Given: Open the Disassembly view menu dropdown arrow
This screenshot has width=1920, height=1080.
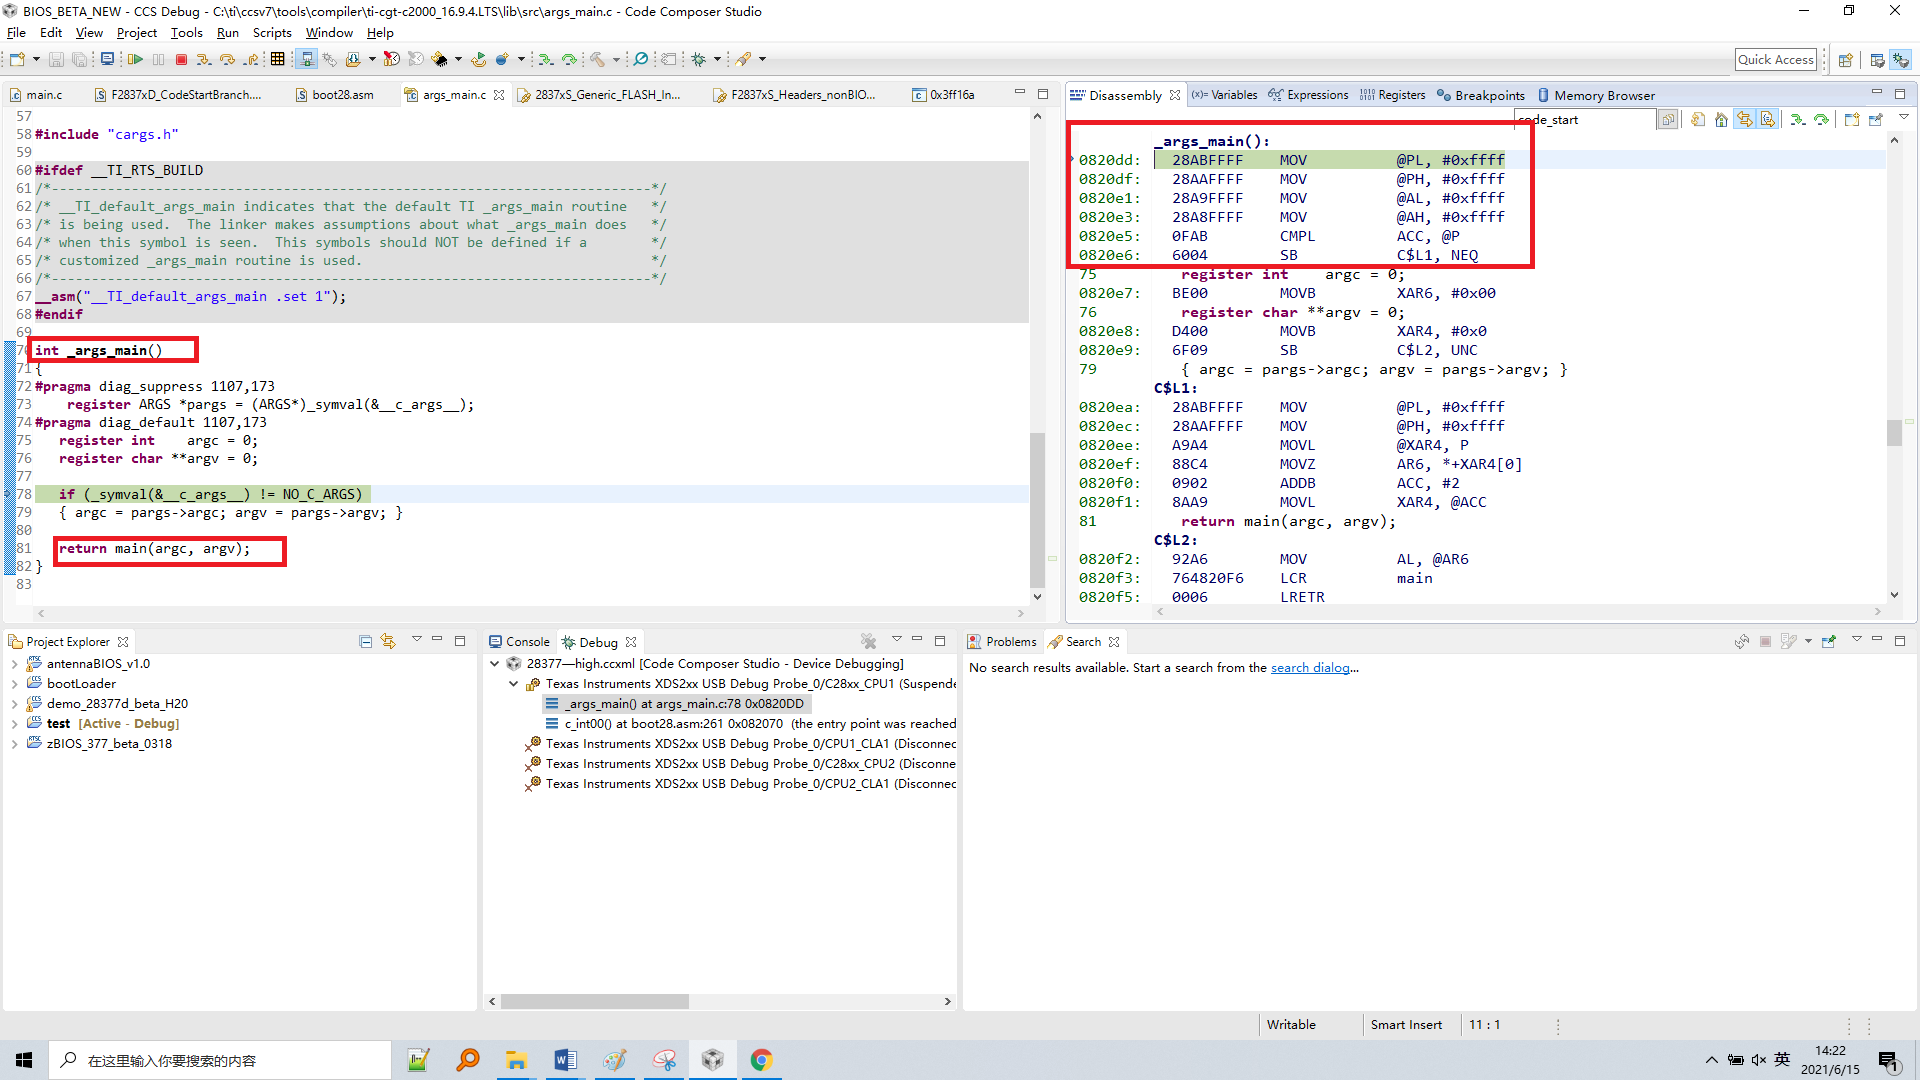Looking at the screenshot, I should pyautogui.click(x=1904, y=118).
